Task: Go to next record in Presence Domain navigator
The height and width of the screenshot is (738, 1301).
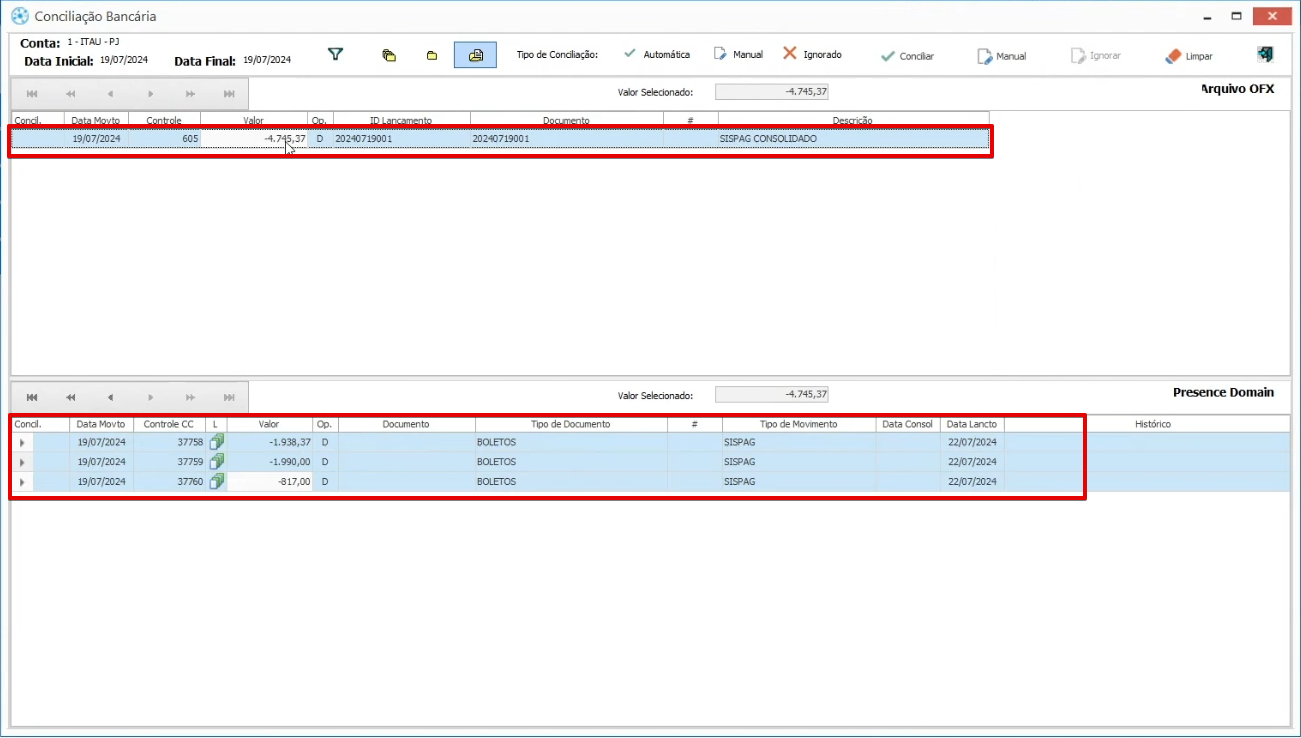Action: click(150, 397)
